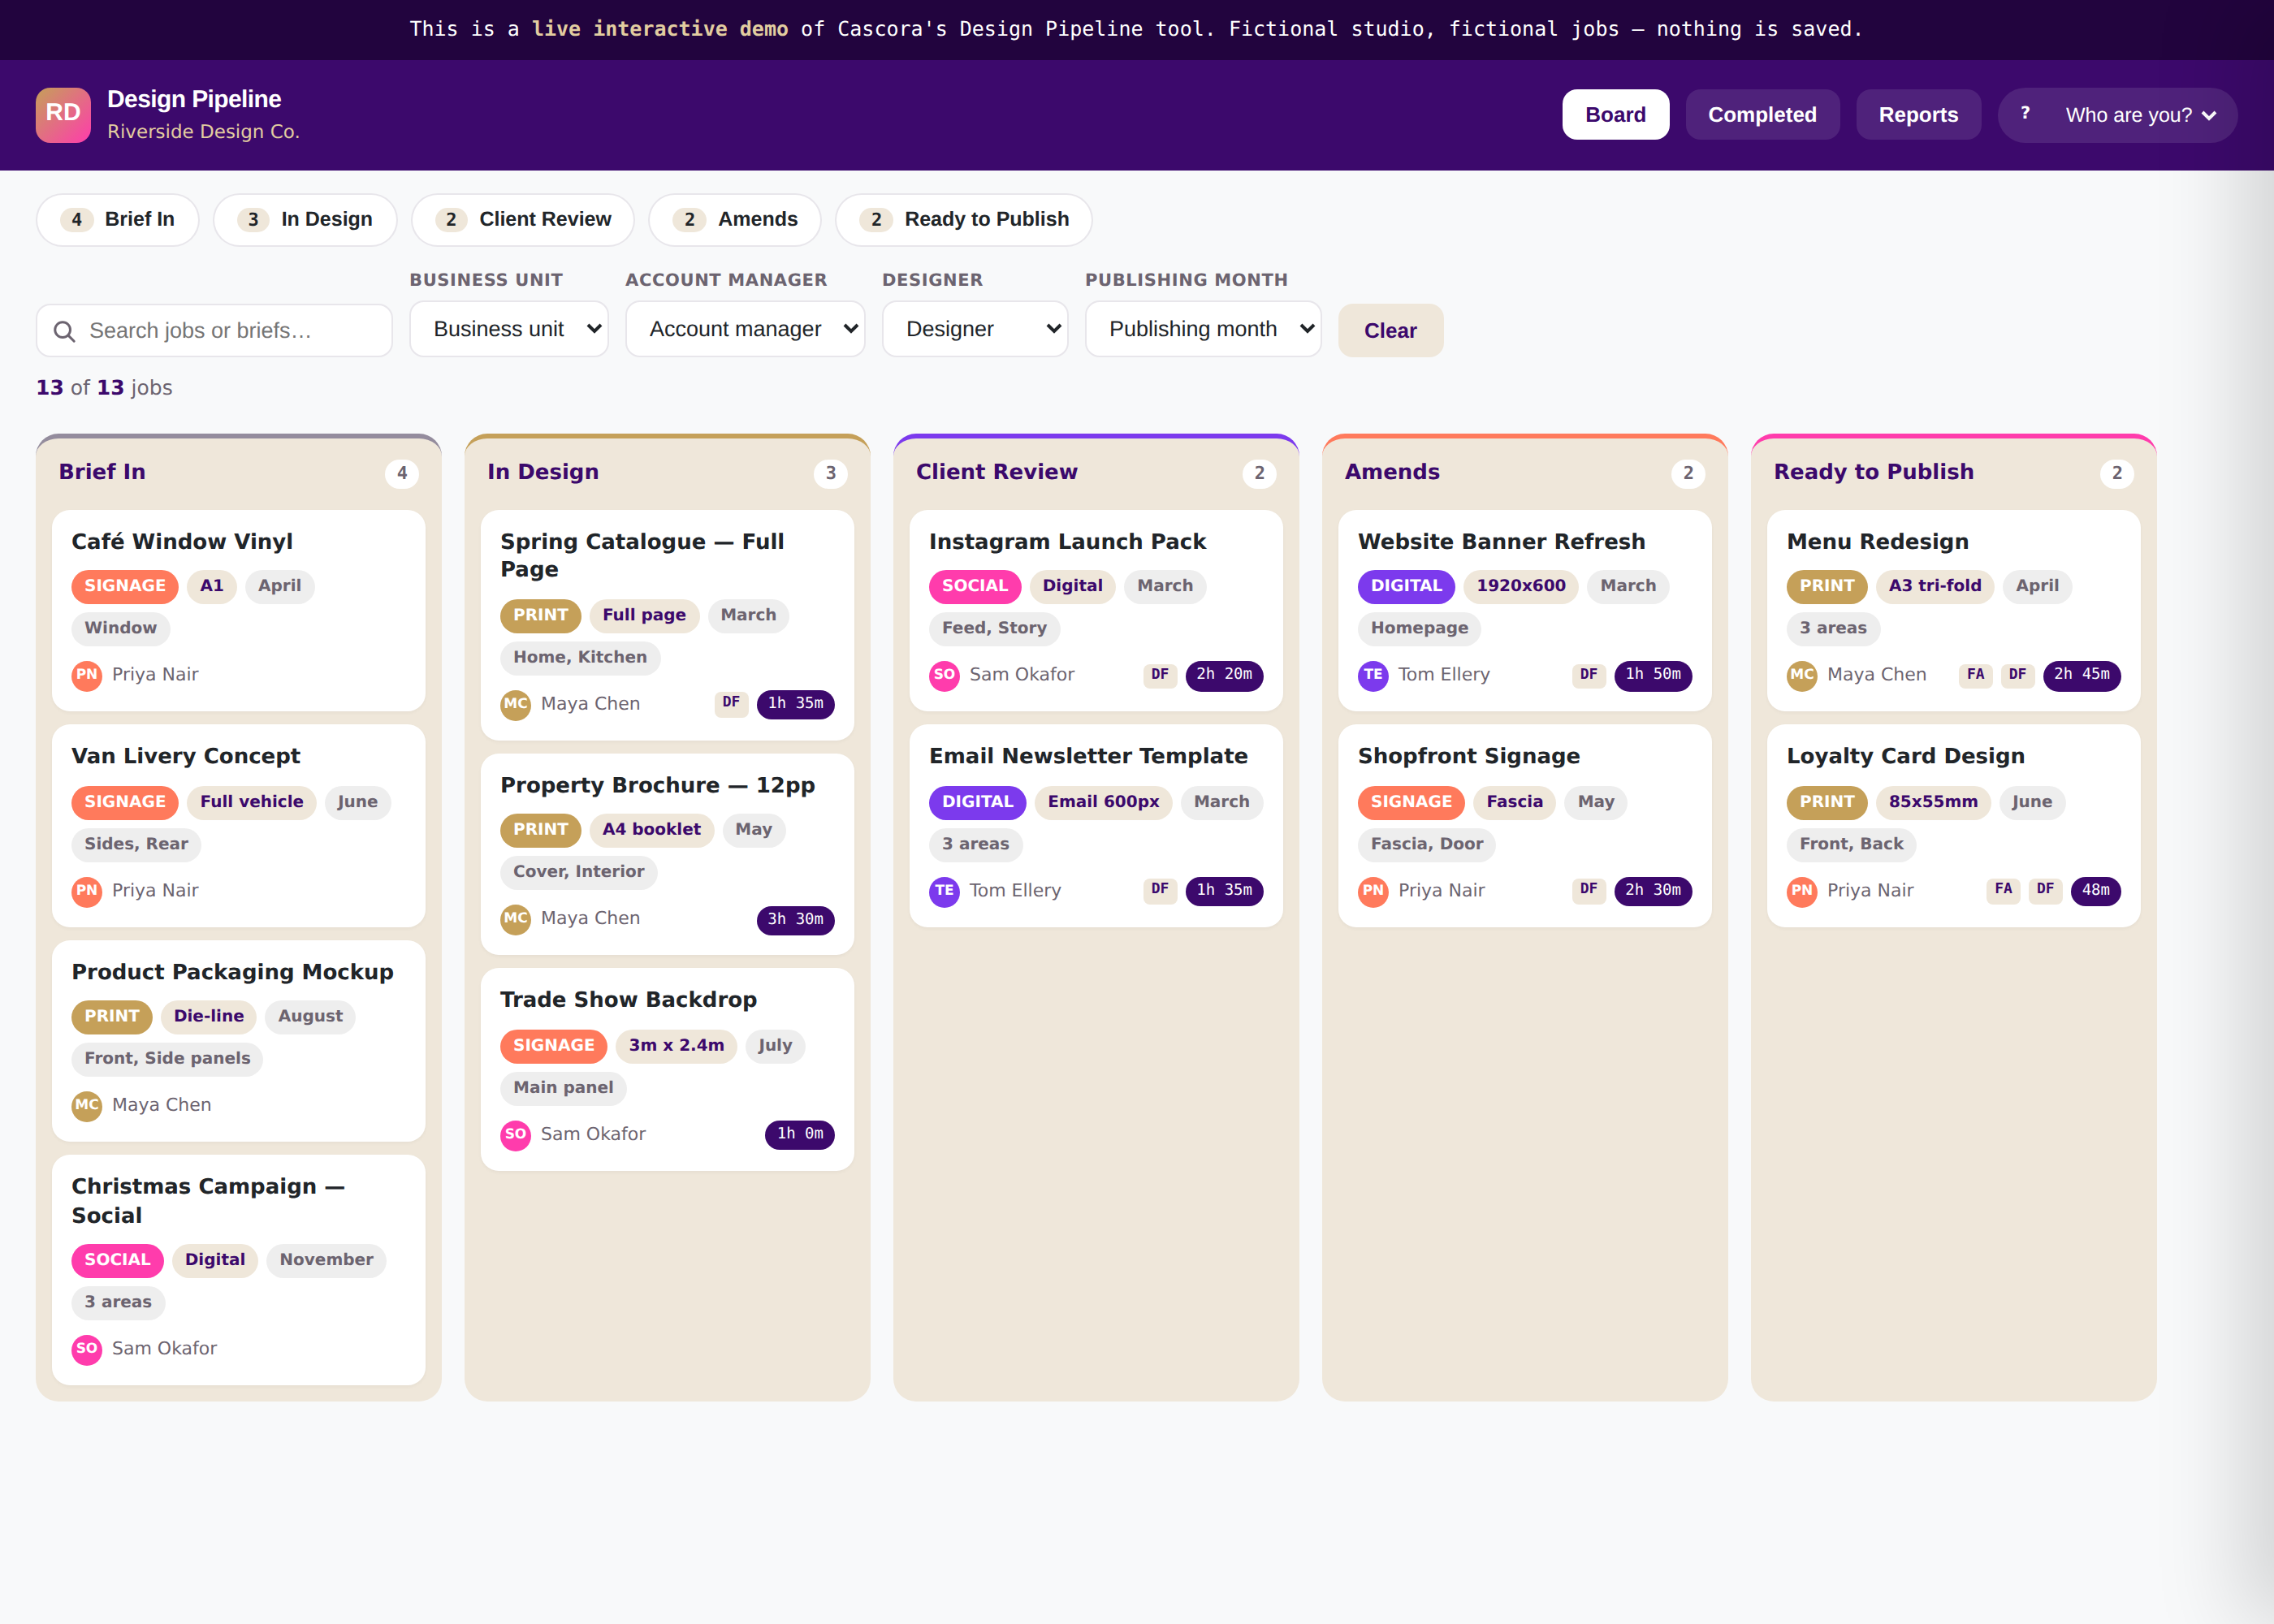The image size is (2274, 1624).
Task: Click the A3 tri-fold tag
Action: point(1934,587)
